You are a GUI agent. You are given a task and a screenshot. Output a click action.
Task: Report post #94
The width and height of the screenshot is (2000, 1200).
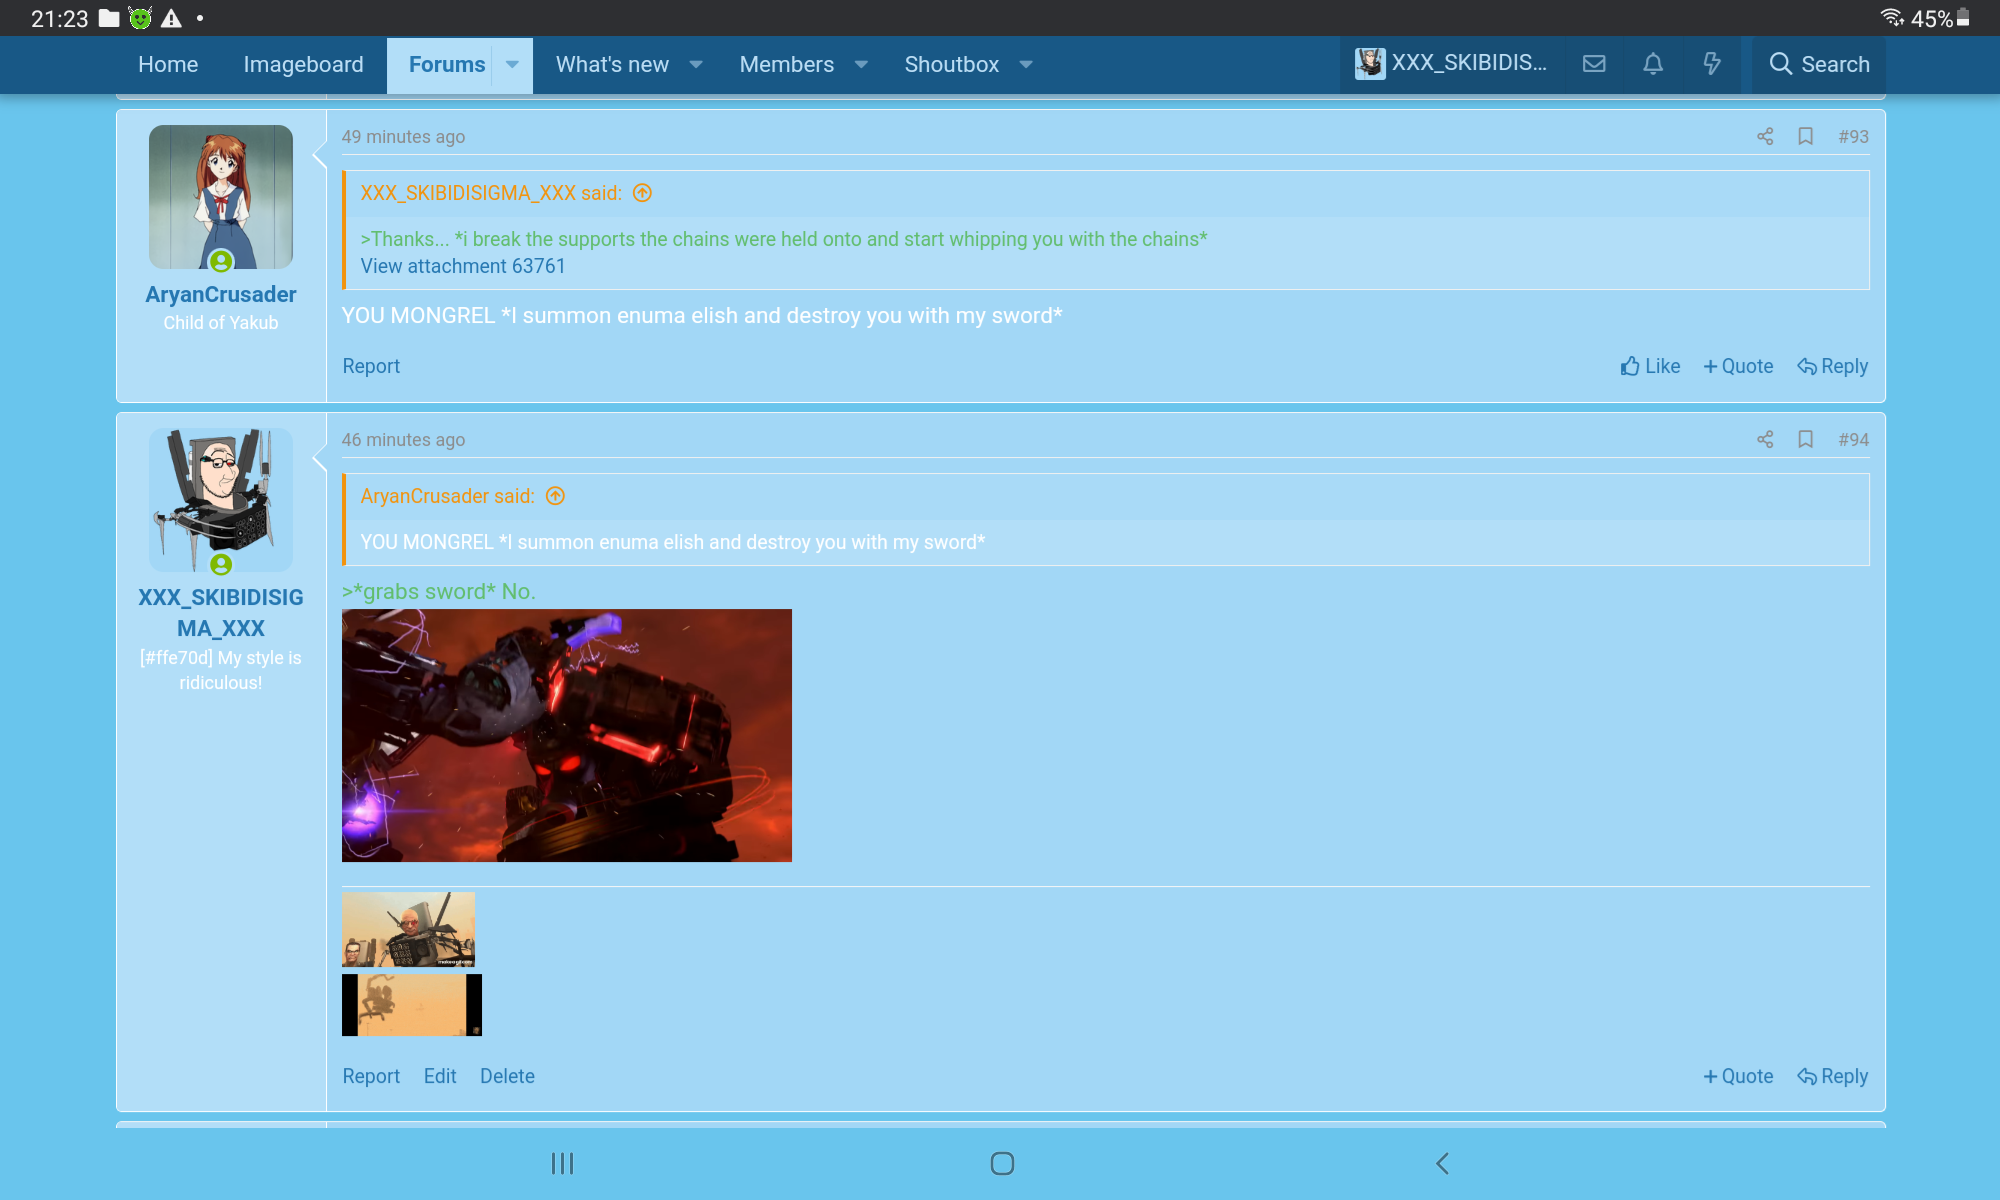[x=371, y=1076]
